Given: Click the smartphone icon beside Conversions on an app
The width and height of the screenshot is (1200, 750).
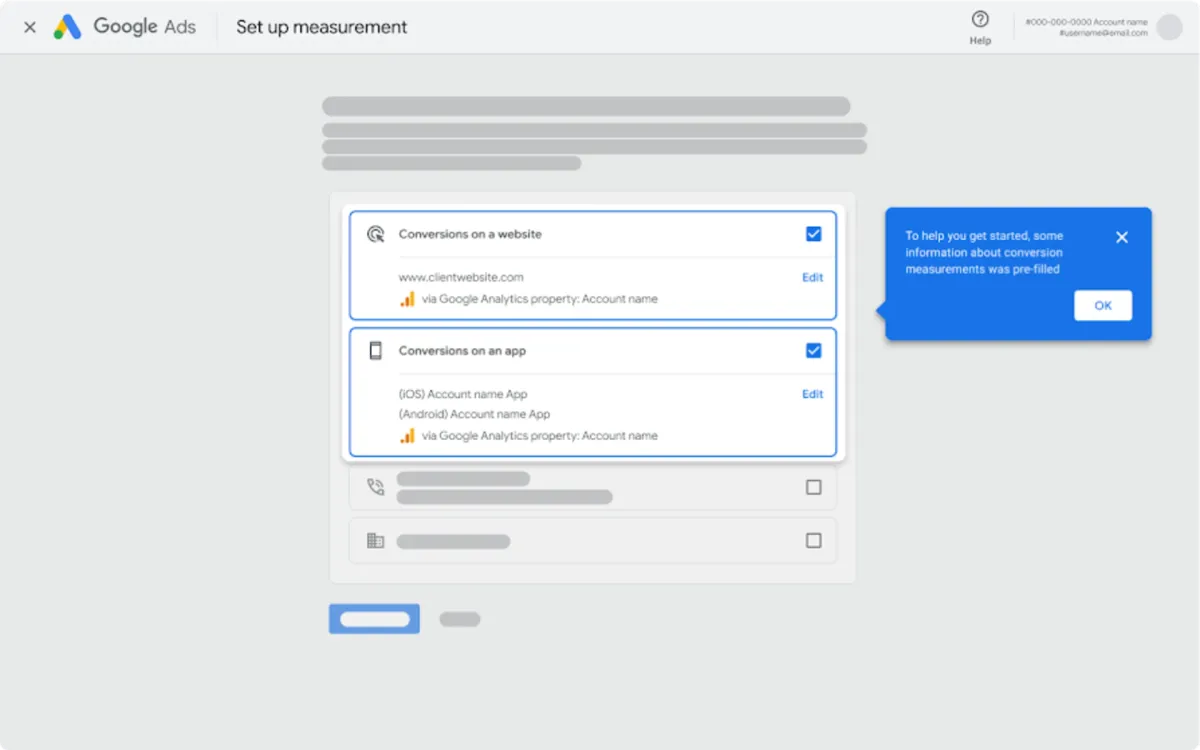Looking at the screenshot, I should [x=377, y=350].
